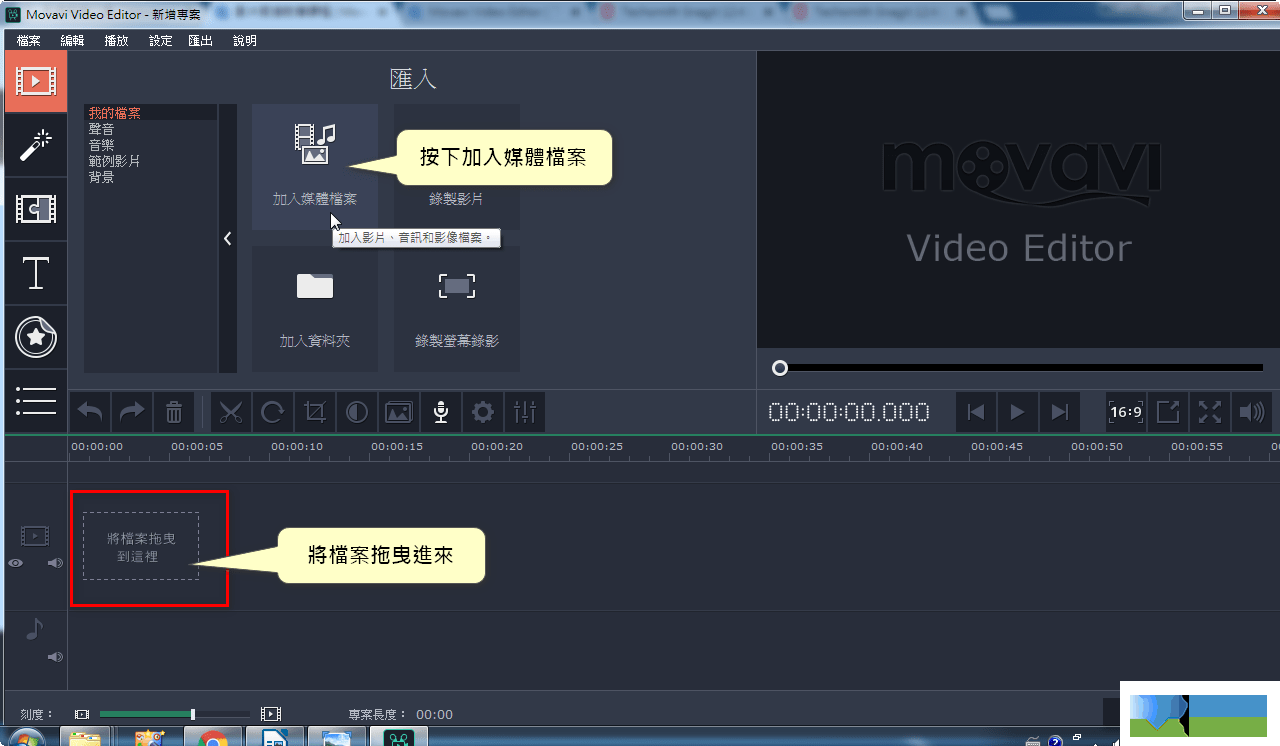Click the Delete trash can icon
The height and width of the screenshot is (746, 1280).
tap(174, 411)
